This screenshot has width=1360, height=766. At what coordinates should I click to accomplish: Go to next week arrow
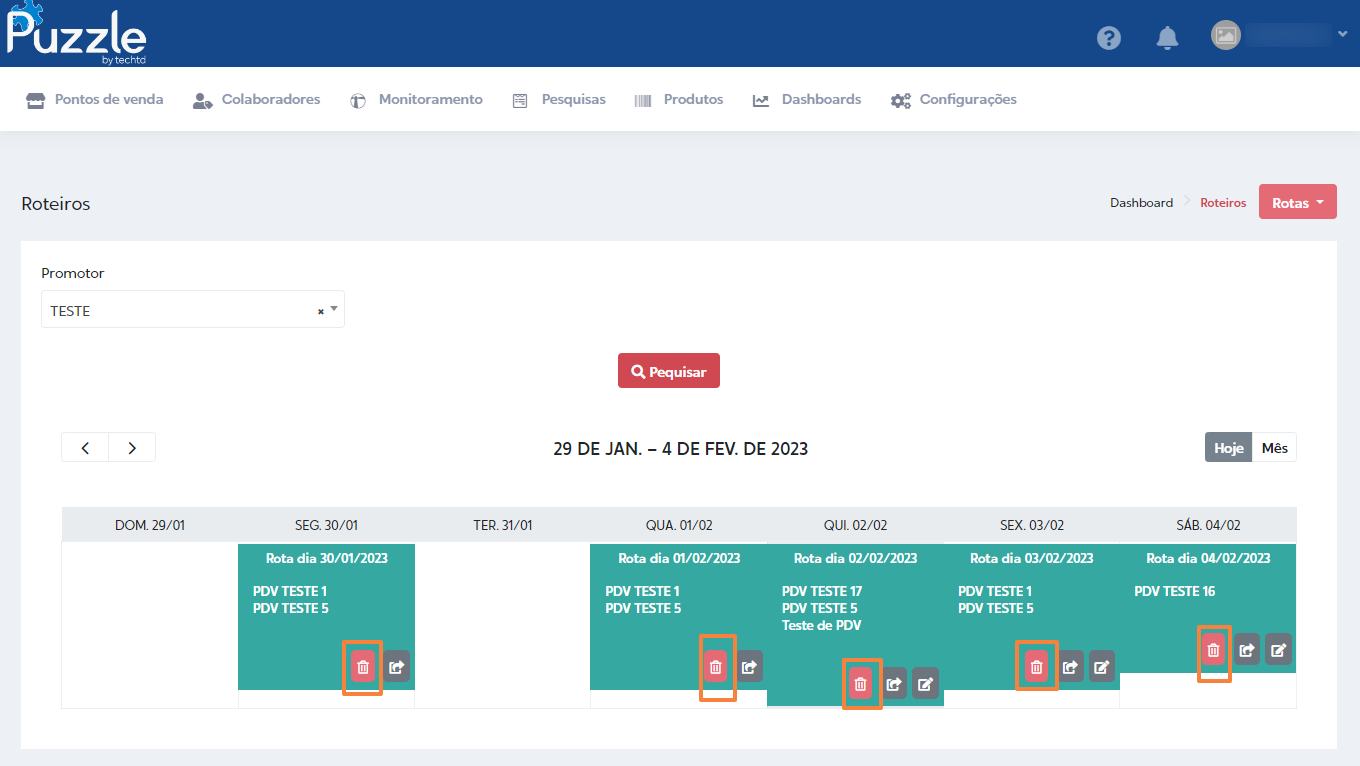point(132,448)
